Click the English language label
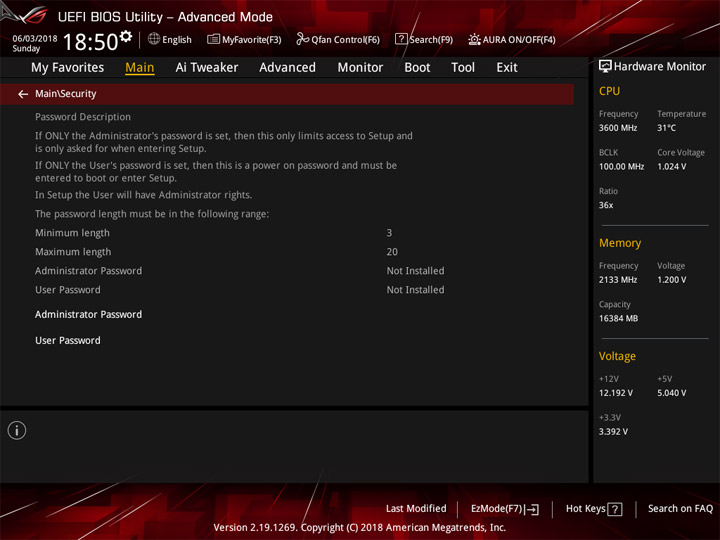 [177, 40]
